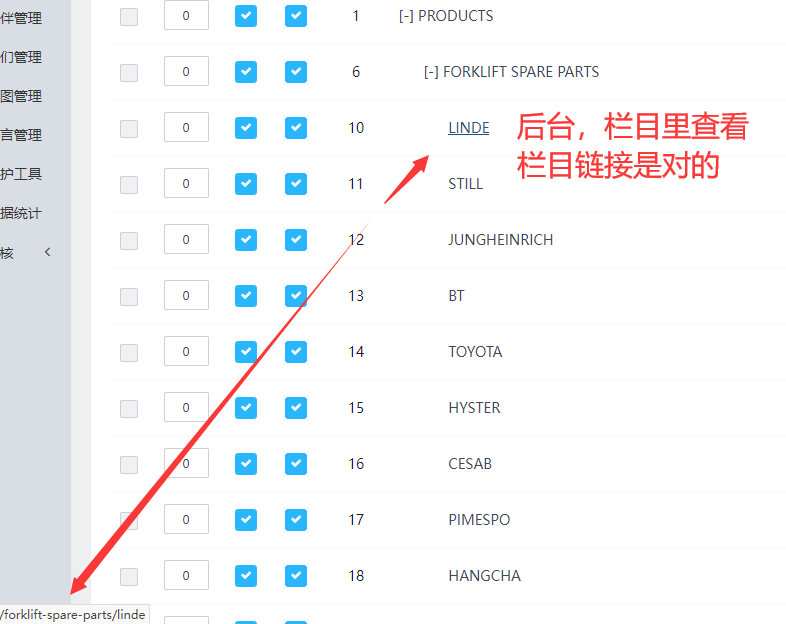786x624 pixels.
Task: Tick the grey select checkbox for PRODUCTS
Action: 129,17
